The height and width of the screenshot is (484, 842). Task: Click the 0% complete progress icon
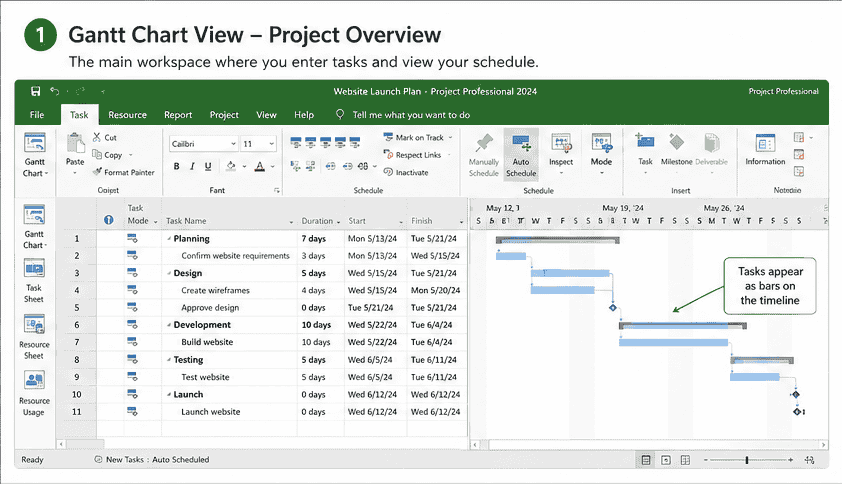click(x=295, y=142)
